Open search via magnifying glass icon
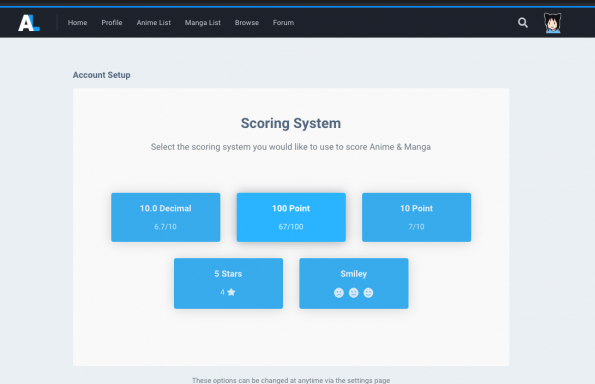The width and height of the screenshot is (595, 384). pos(523,23)
